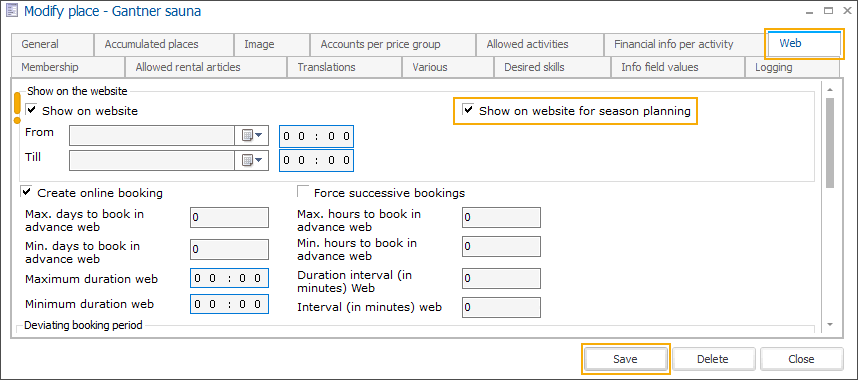Open Financial info per activity tab
This screenshot has width=858, height=380.
pos(686,44)
